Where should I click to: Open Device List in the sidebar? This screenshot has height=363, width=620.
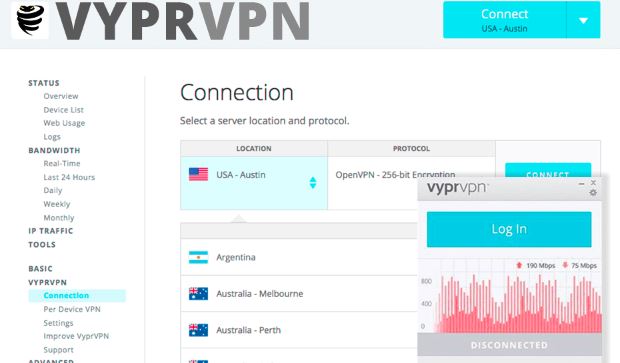coord(63,110)
